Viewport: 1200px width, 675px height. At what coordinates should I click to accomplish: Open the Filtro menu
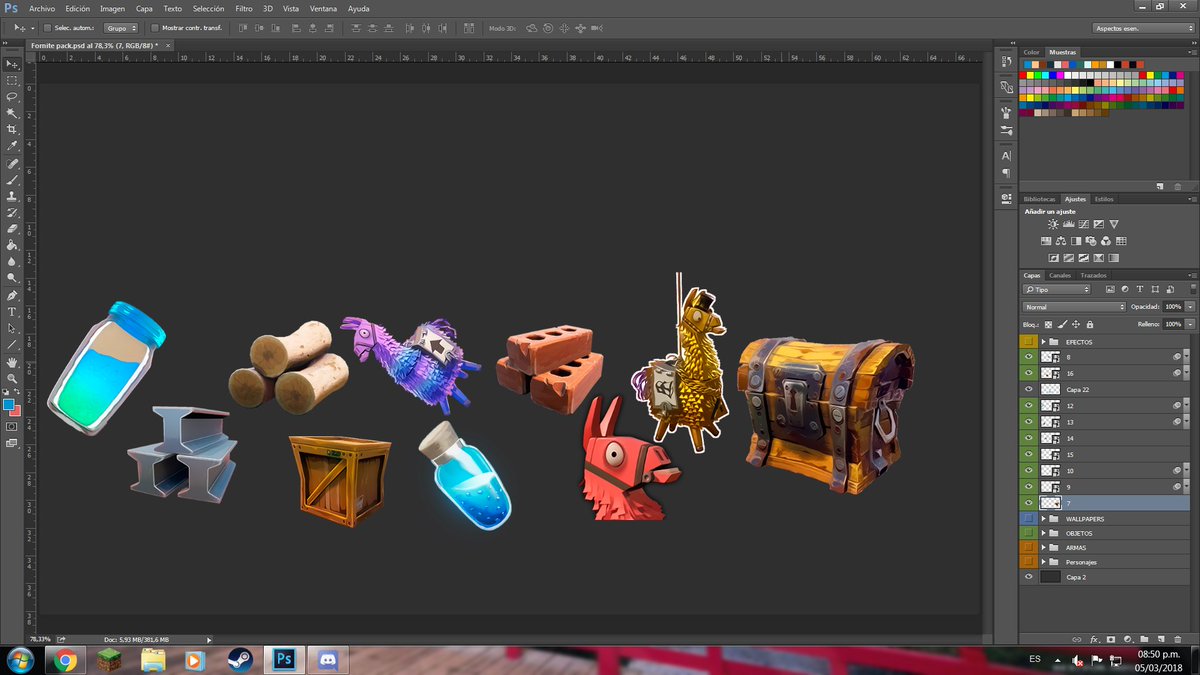click(x=244, y=8)
